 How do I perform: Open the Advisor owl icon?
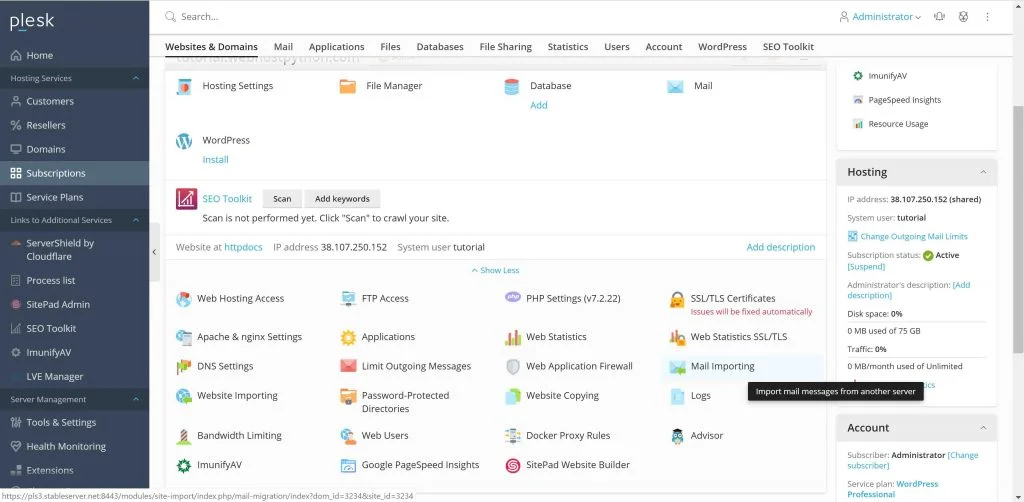point(677,436)
